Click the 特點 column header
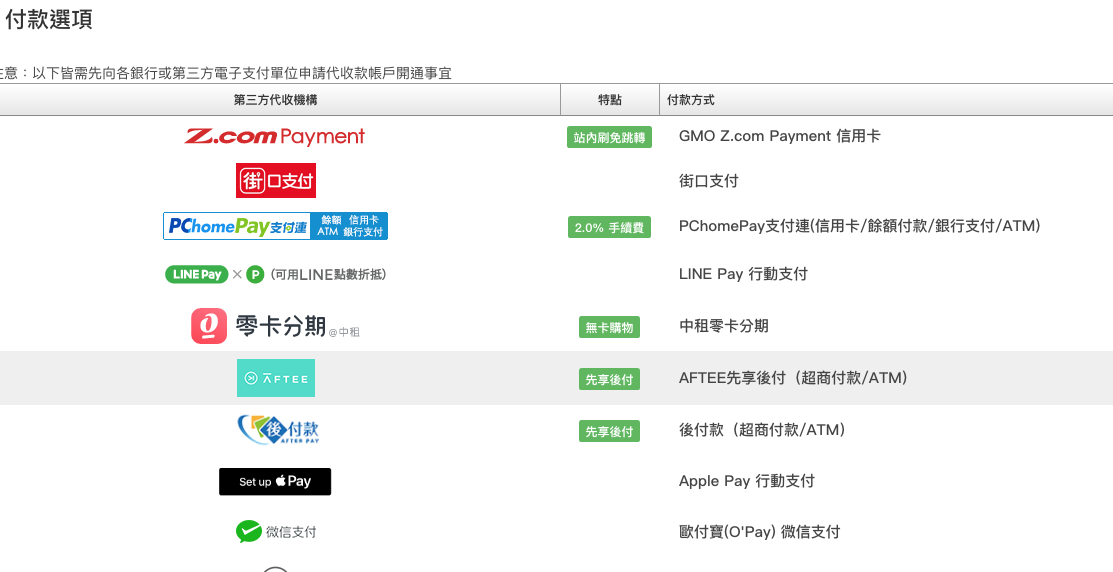This screenshot has height=572, width=1113. (x=610, y=100)
